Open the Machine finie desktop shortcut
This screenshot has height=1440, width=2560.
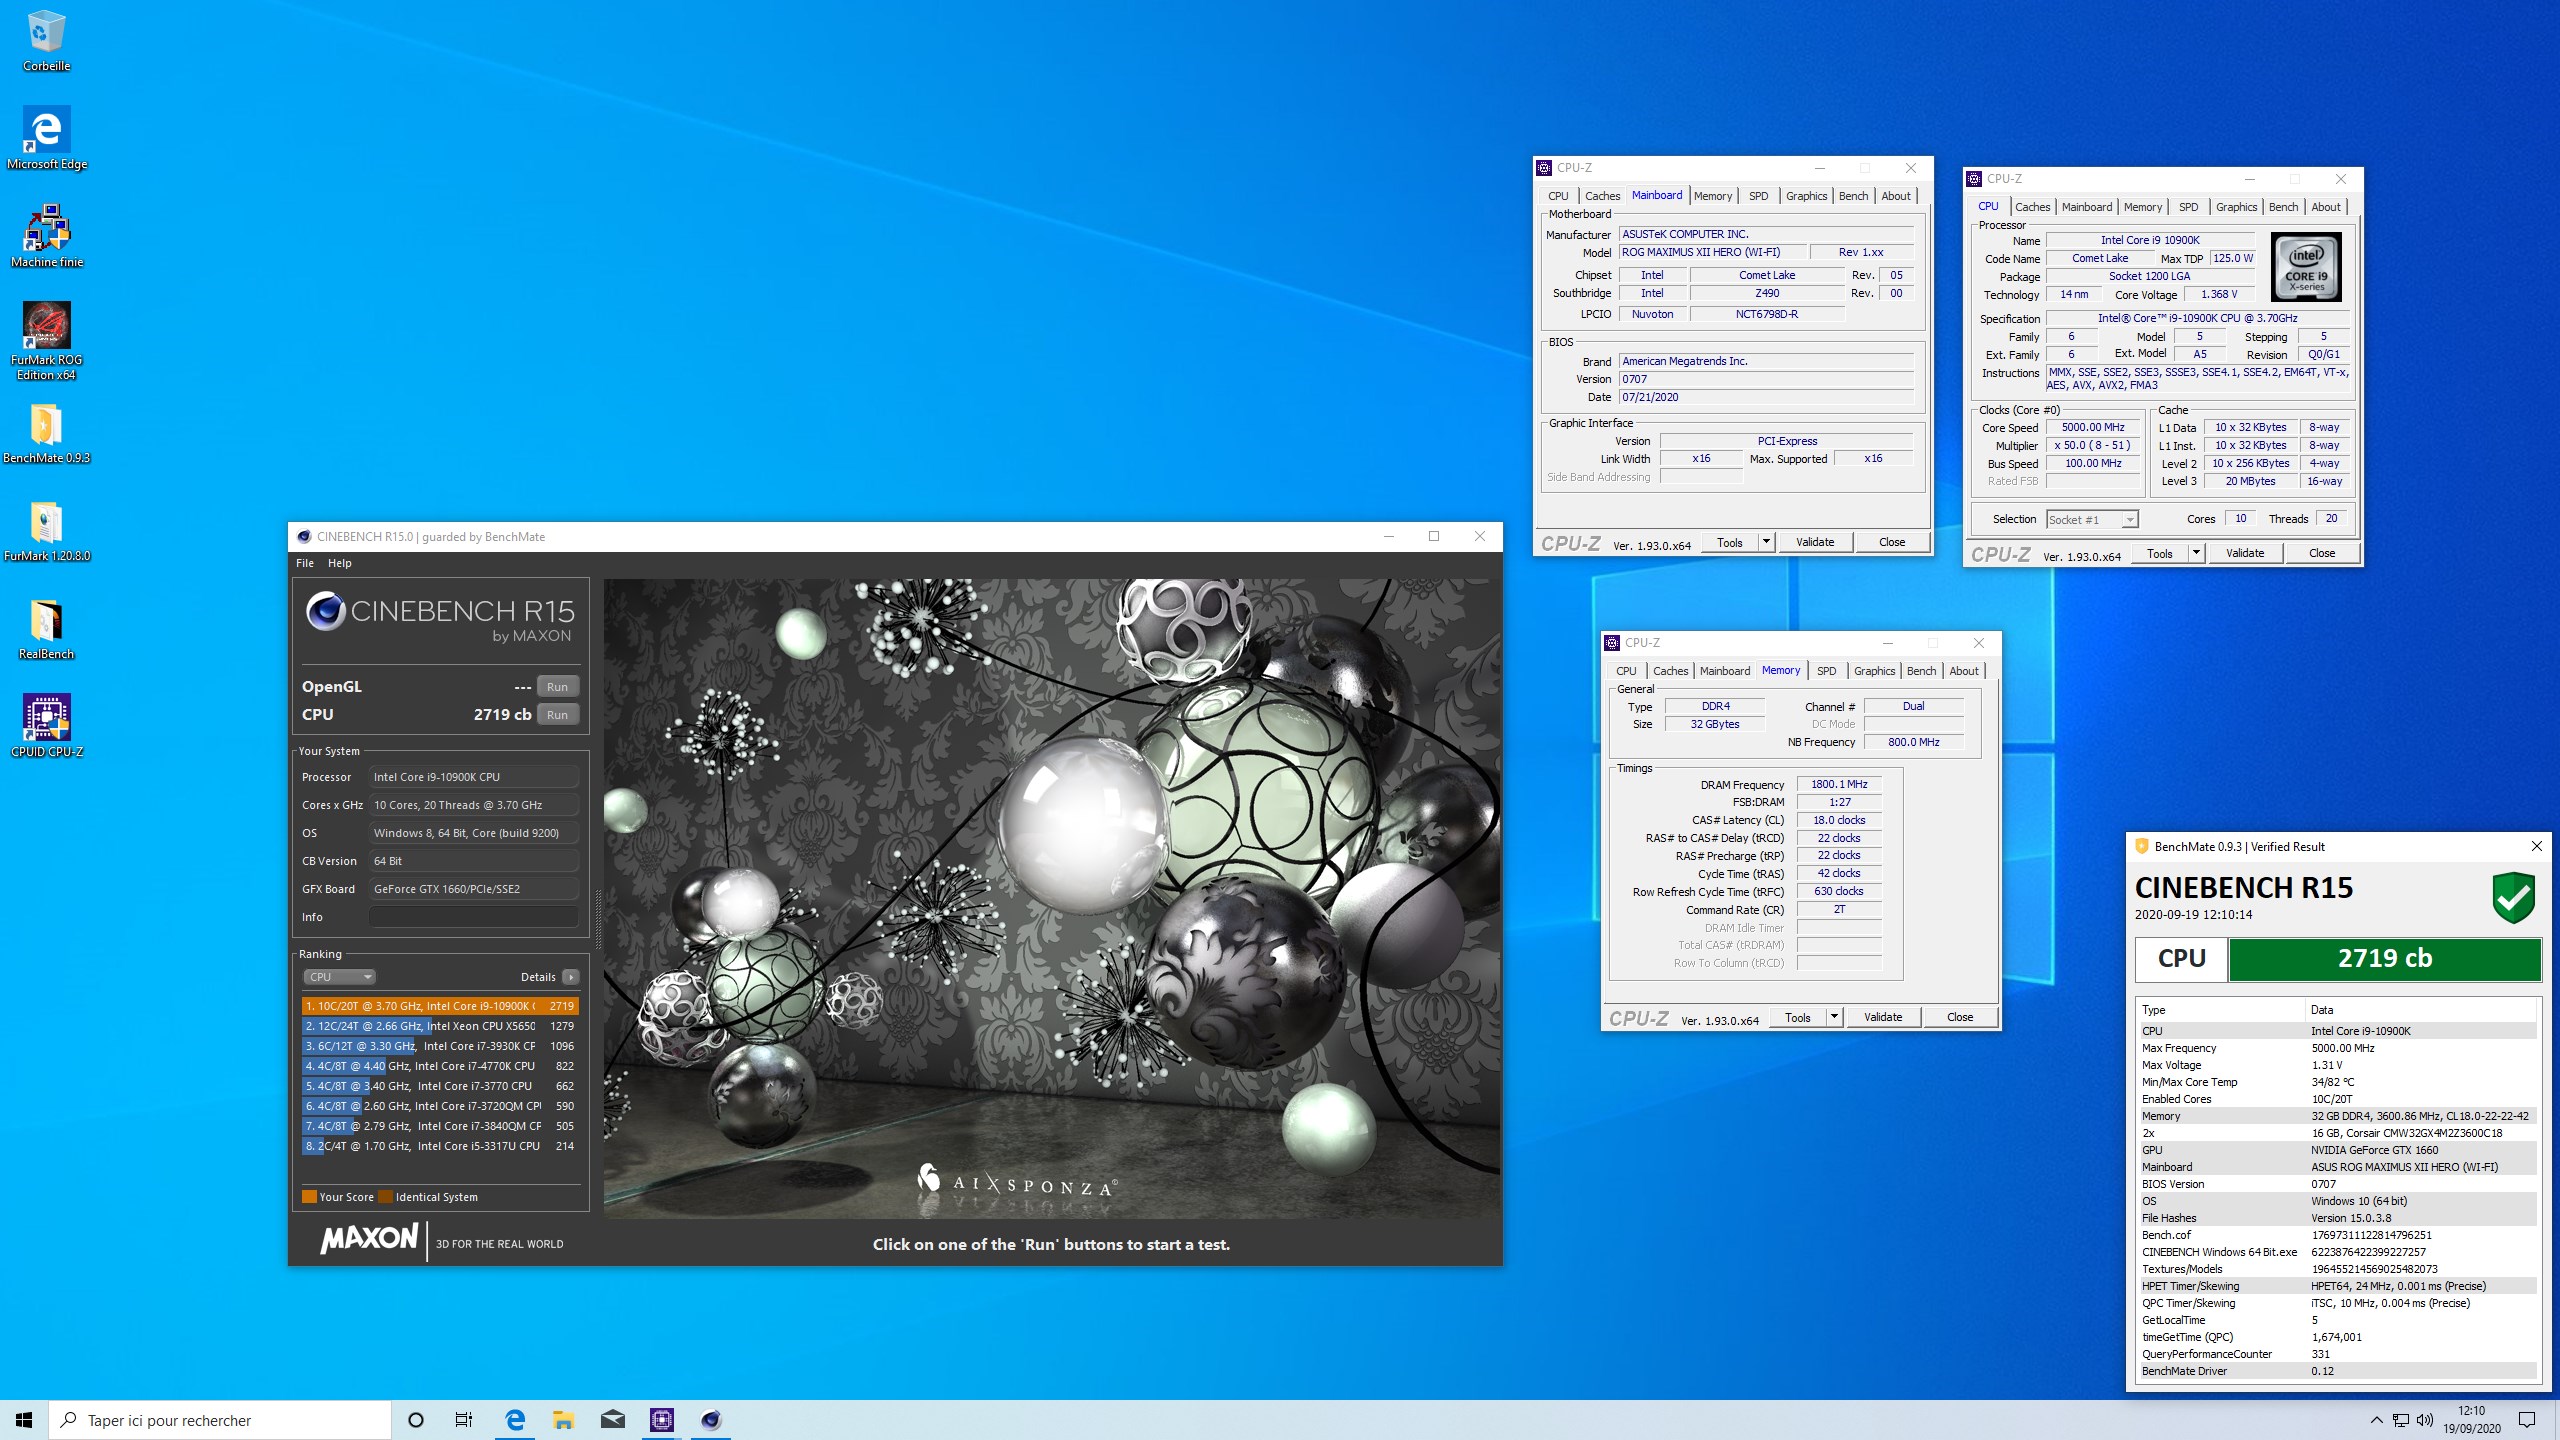coord(46,237)
